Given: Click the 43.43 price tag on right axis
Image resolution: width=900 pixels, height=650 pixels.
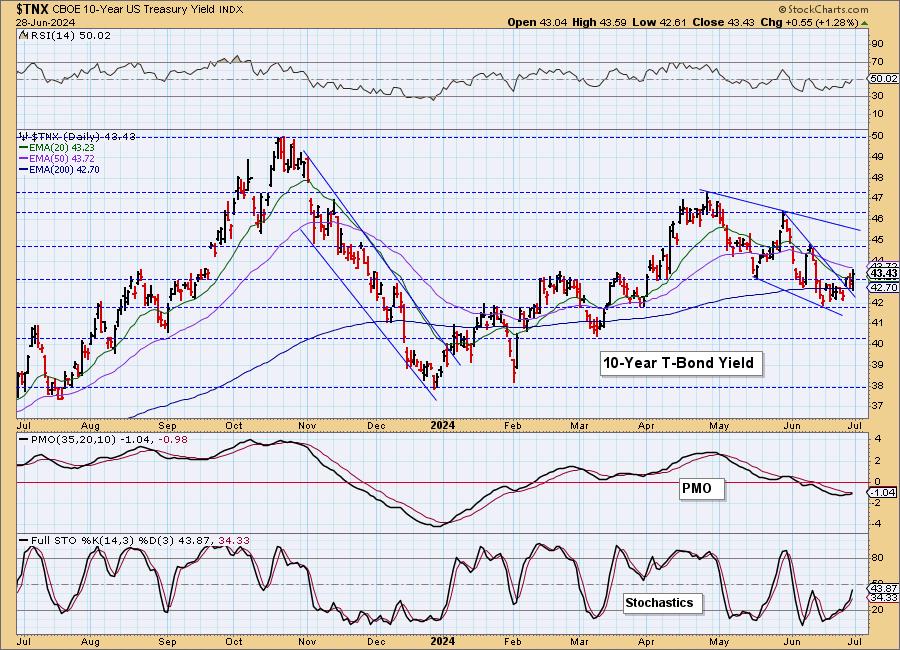Looking at the screenshot, I should [x=884, y=273].
